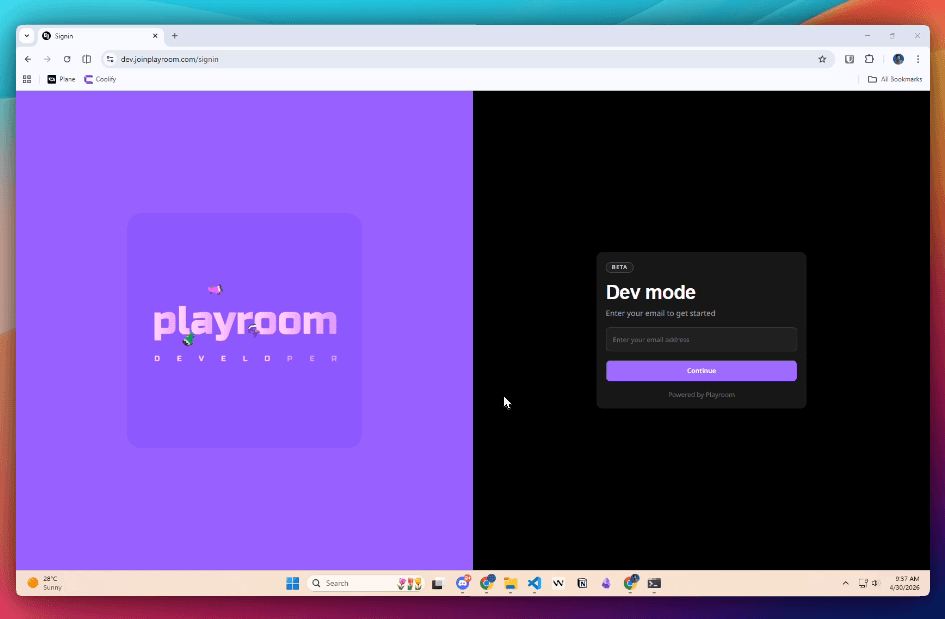Image resolution: width=945 pixels, height=619 pixels.
Task: Click the taskbar Search box
Action: coord(366,583)
